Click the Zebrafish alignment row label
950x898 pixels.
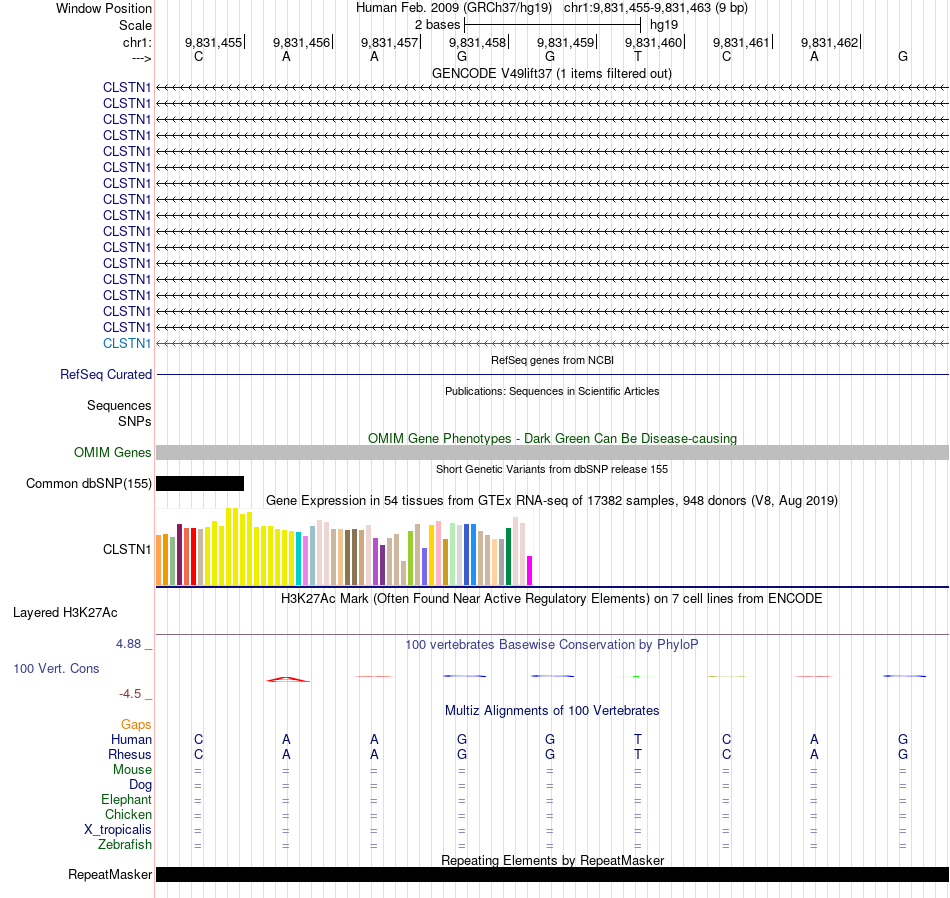click(125, 844)
